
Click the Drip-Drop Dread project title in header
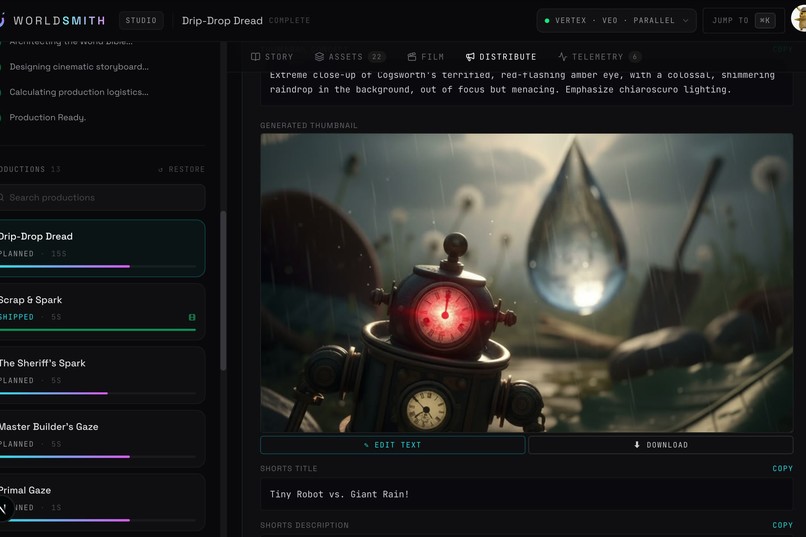[222, 21]
